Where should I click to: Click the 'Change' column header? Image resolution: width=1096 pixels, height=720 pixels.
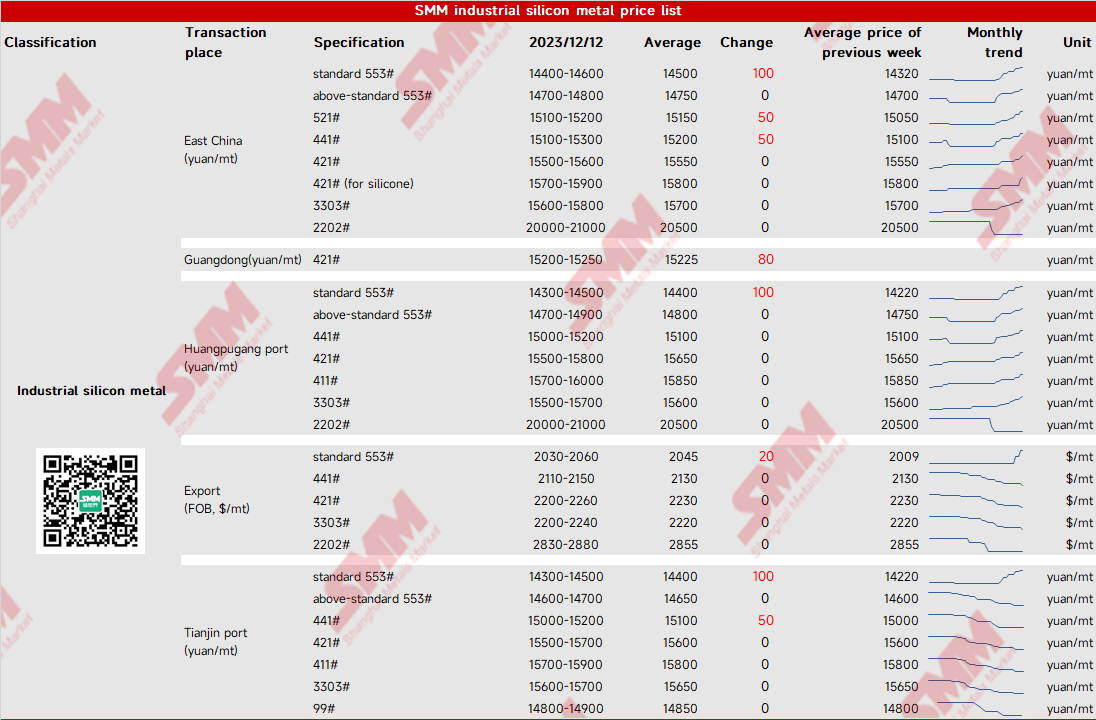pyautogui.click(x=747, y=42)
